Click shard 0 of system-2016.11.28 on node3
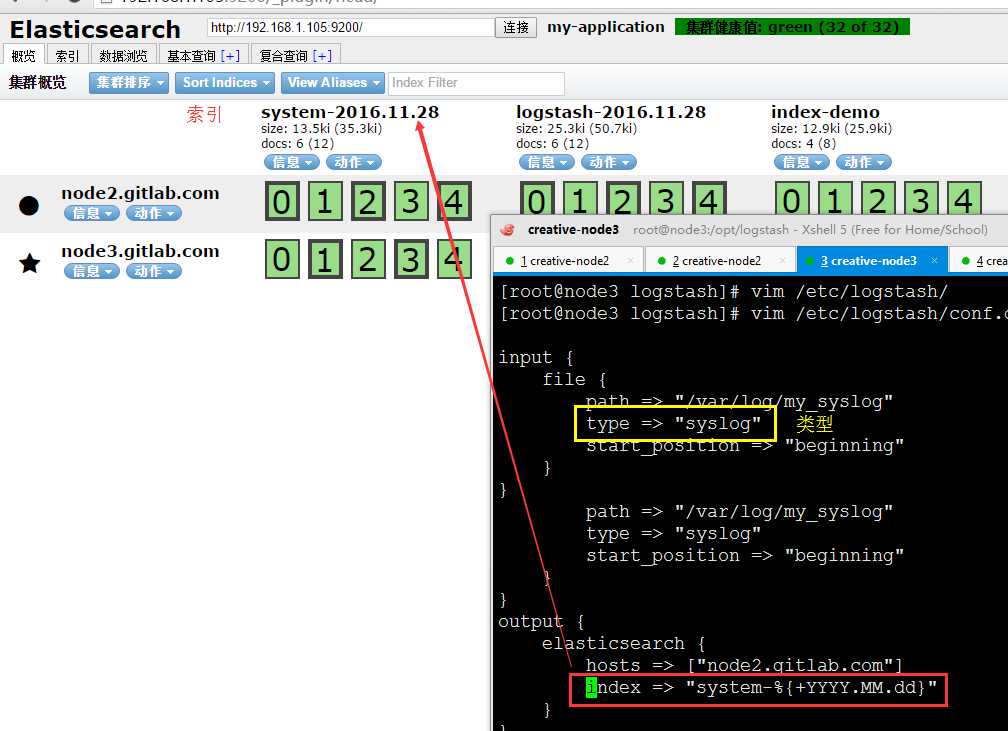The height and width of the screenshot is (731, 1008). coord(282,259)
